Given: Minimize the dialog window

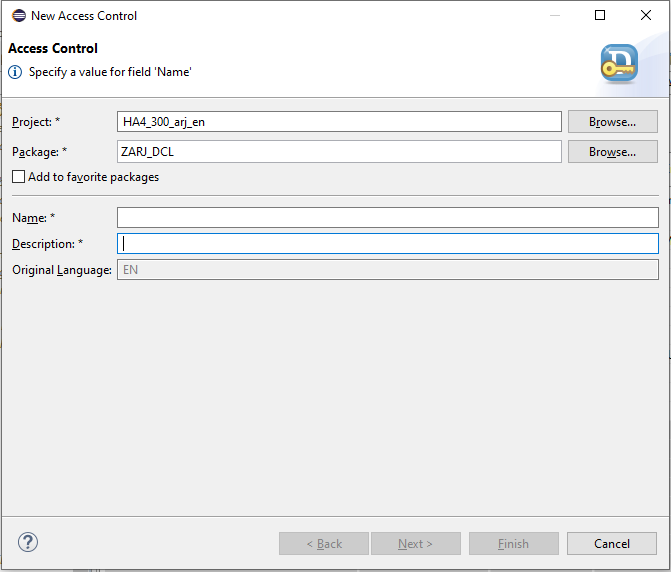Looking at the screenshot, I should pyautogui.click(x=555, y=15).
